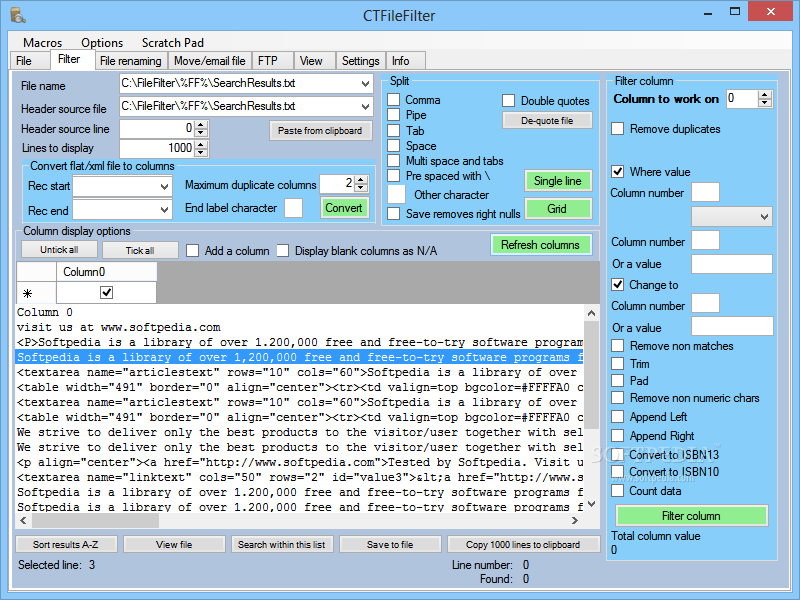This screenshot has height=600, width=800.
Task: Click the Column0 grid header
Action: 106,272
